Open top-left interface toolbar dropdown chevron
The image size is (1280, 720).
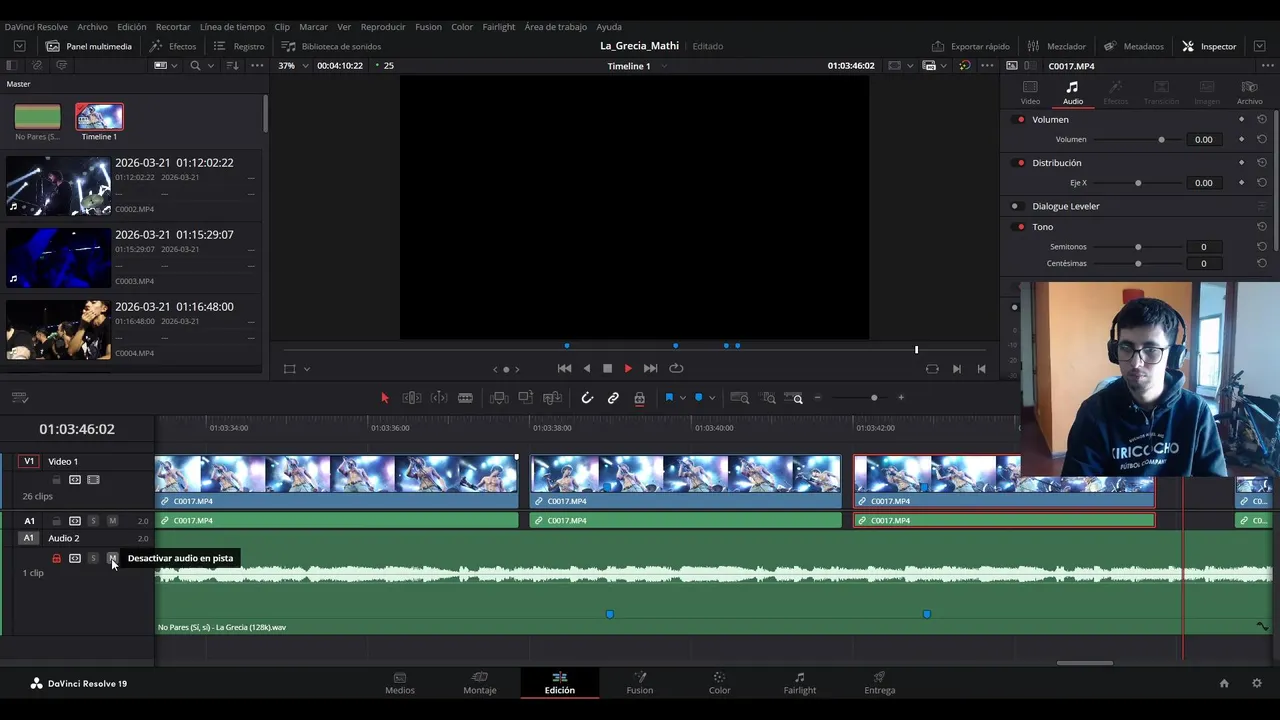[20, 46]
